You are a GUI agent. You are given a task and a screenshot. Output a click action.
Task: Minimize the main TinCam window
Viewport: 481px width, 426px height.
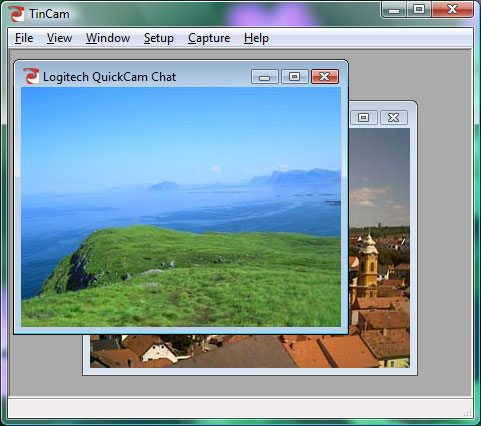[394, 10]
